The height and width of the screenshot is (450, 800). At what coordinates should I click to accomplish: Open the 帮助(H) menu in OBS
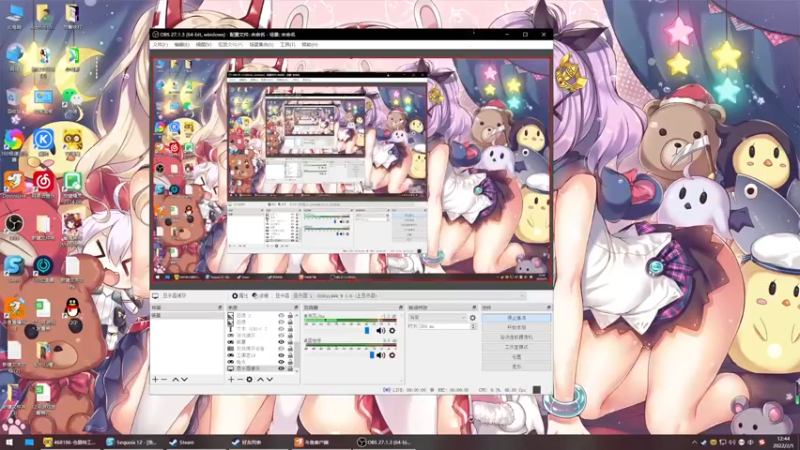[x=310, y=45]
